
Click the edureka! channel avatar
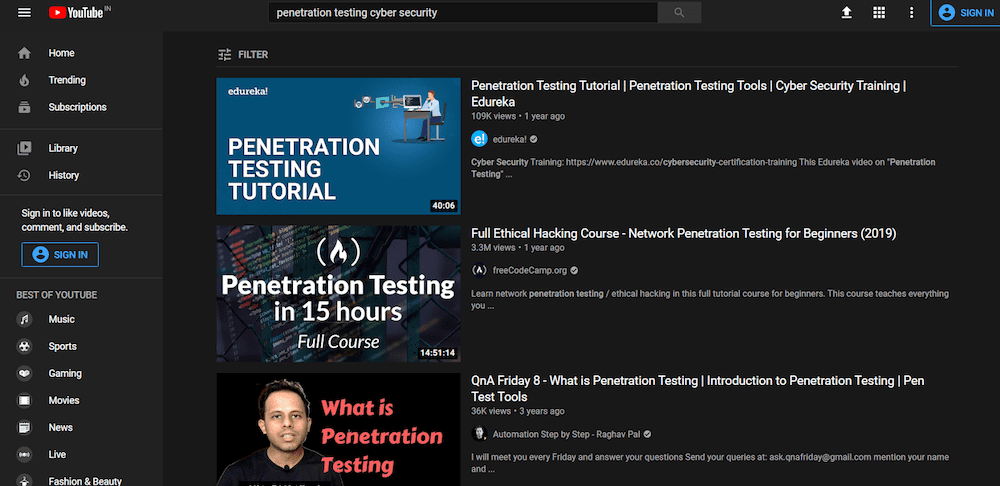(479, 139)
